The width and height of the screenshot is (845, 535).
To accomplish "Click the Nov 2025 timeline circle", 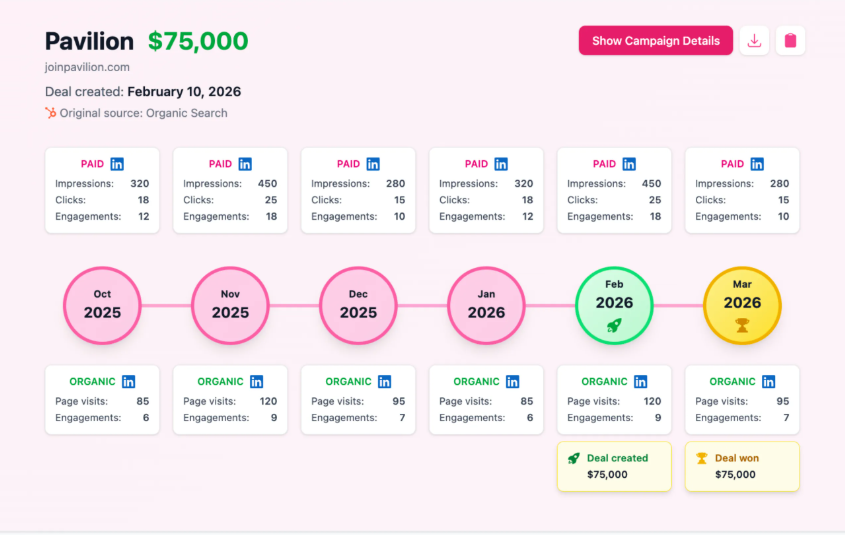I will tap(230, 305).
